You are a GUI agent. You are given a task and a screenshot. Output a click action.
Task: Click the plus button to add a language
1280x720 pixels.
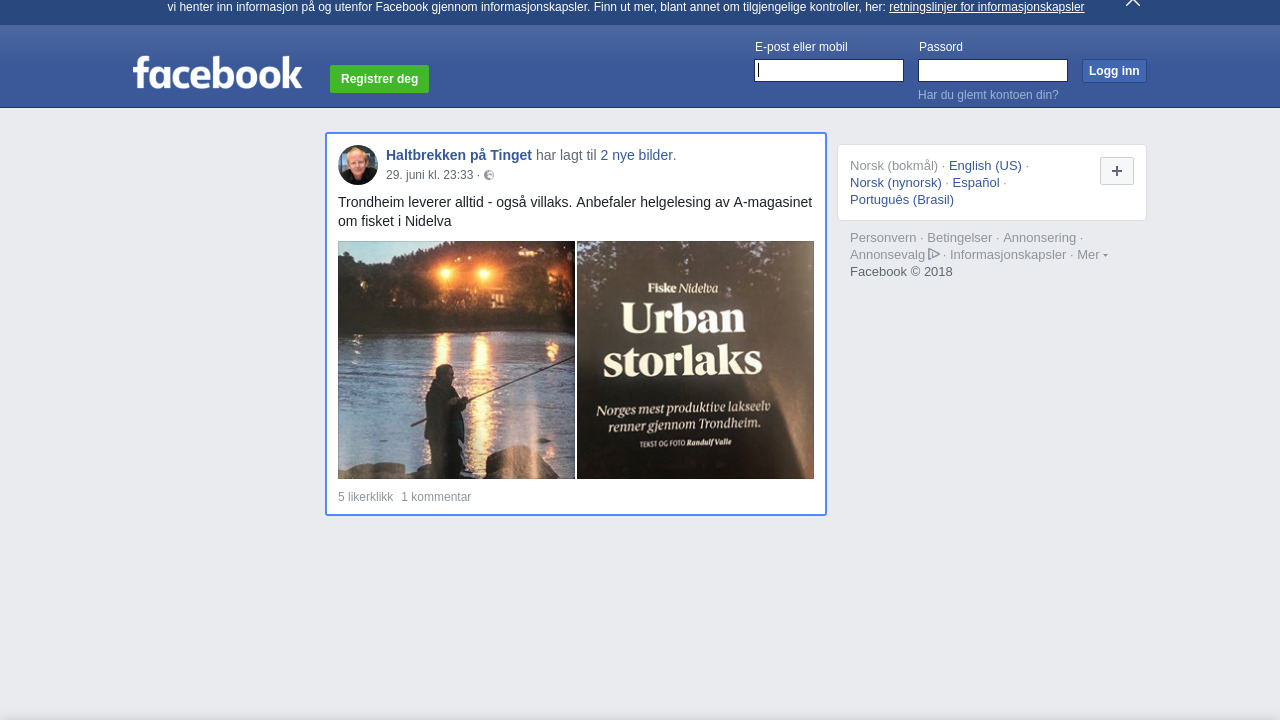1117,171
